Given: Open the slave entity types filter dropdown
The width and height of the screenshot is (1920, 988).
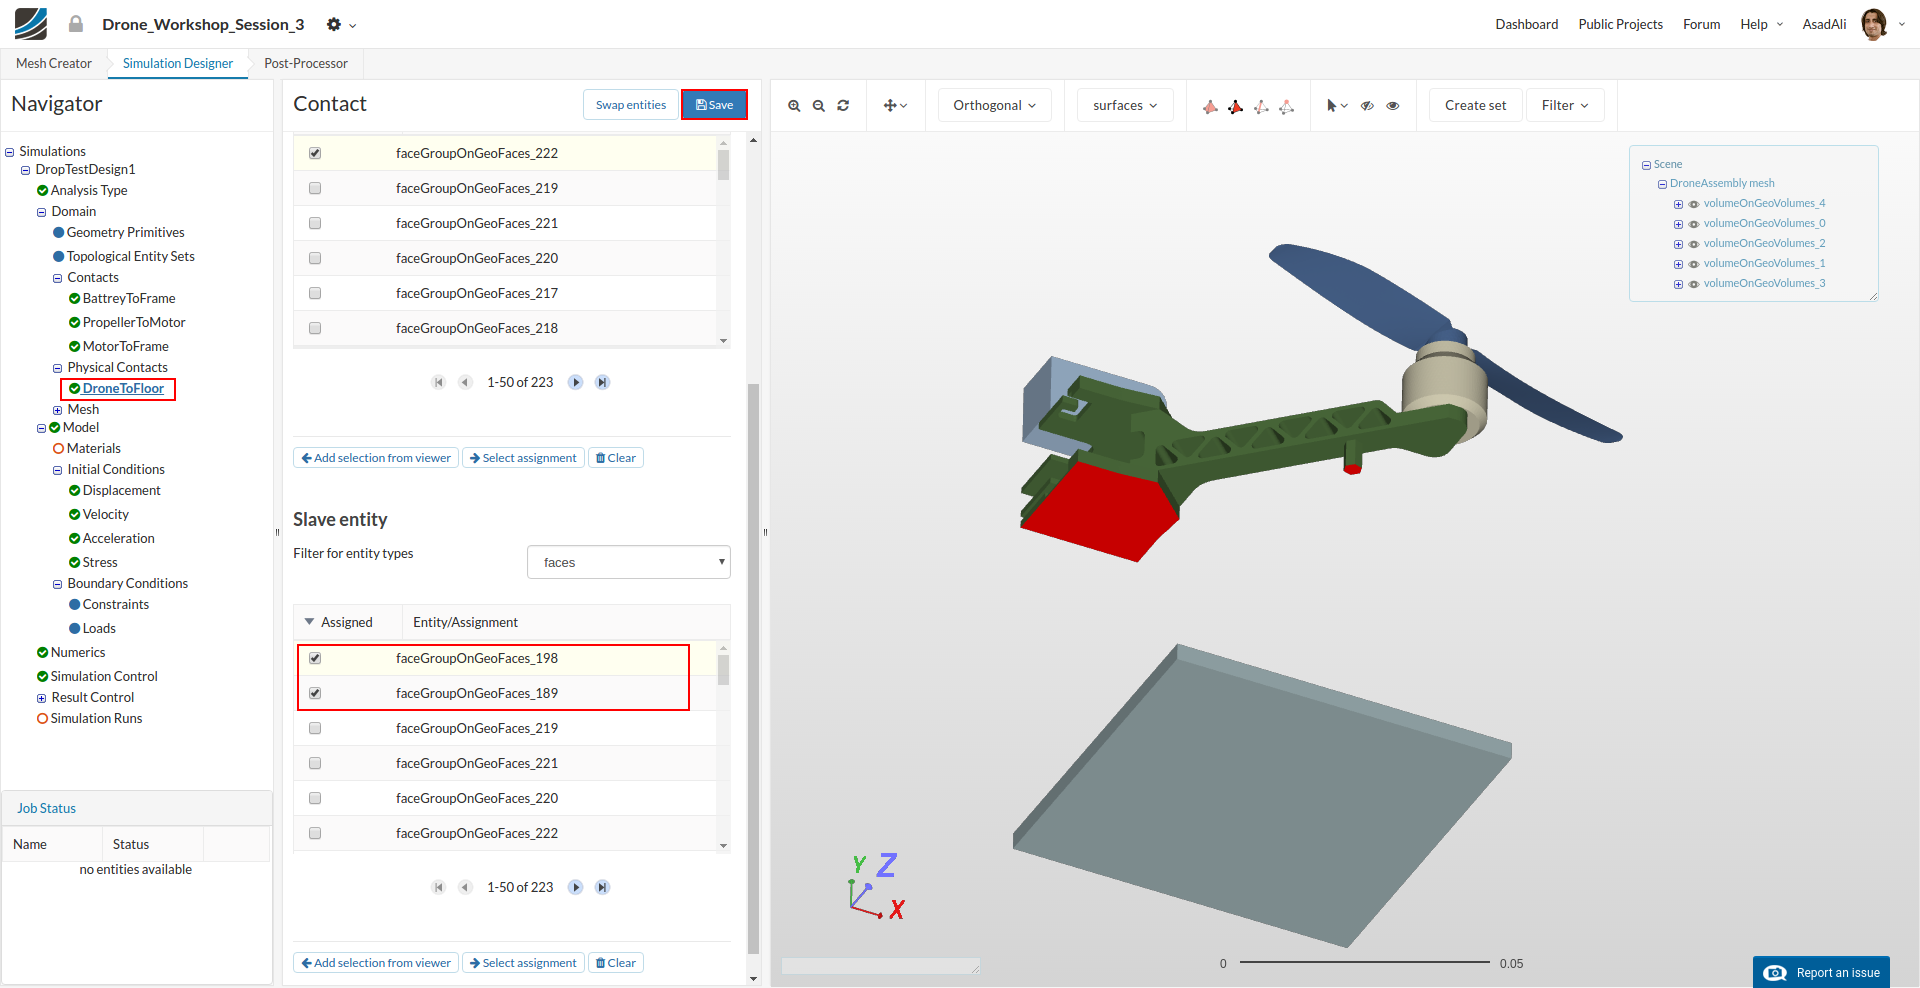Looking at the screenshot, I should (x=628, y=562).
